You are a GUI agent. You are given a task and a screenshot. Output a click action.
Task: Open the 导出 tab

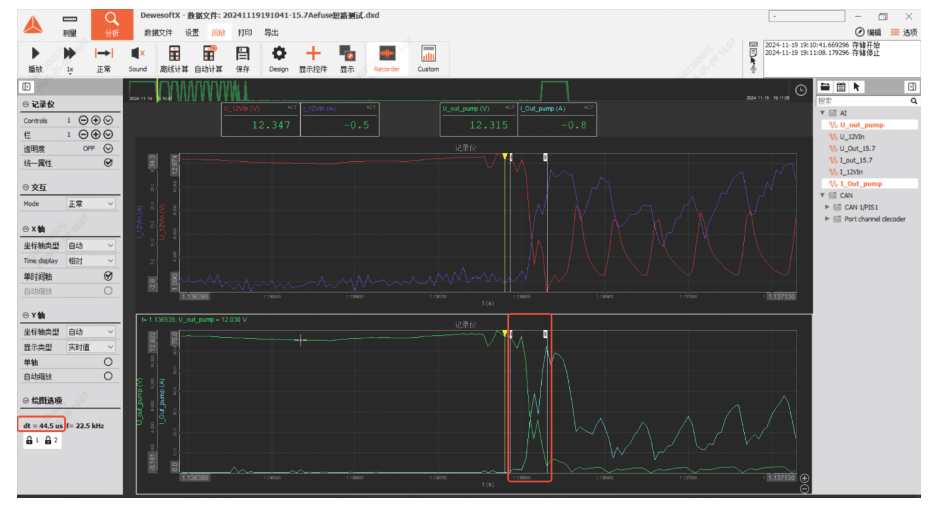click(271, 33)
